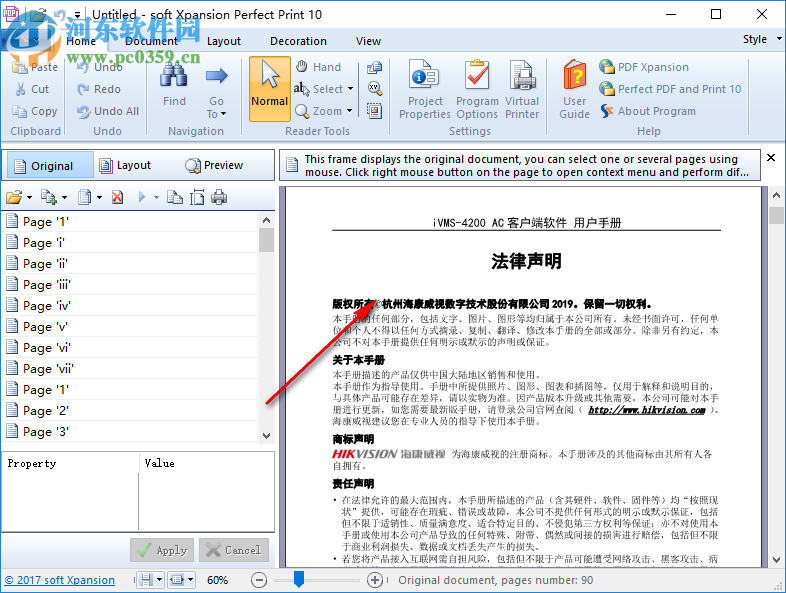Click the printer icon in page toolbar
786x593 pixels.
(219, 197)
